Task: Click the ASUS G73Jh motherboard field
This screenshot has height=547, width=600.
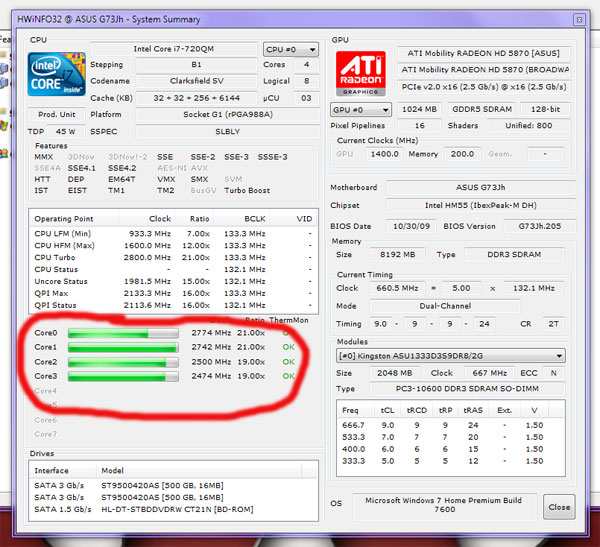Action: tap(481, 188)
